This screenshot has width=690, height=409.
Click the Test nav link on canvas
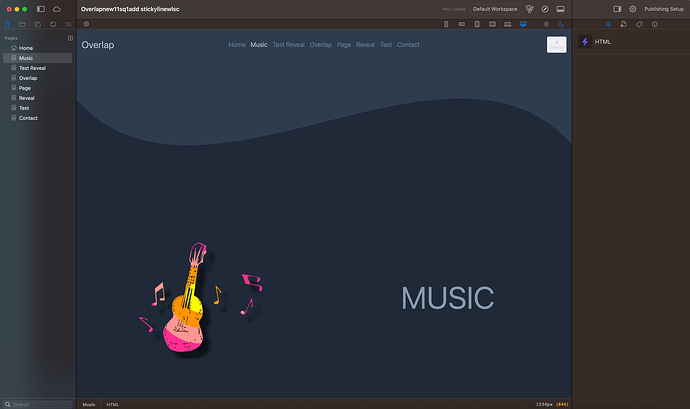click(386, 45)
